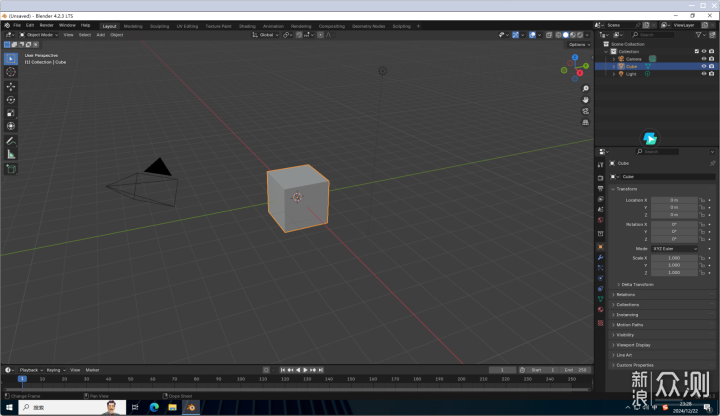Open the Scene properties tab
Image resolution: width=720 pixels, height=416 pixels.
click(x=601, y=209)
